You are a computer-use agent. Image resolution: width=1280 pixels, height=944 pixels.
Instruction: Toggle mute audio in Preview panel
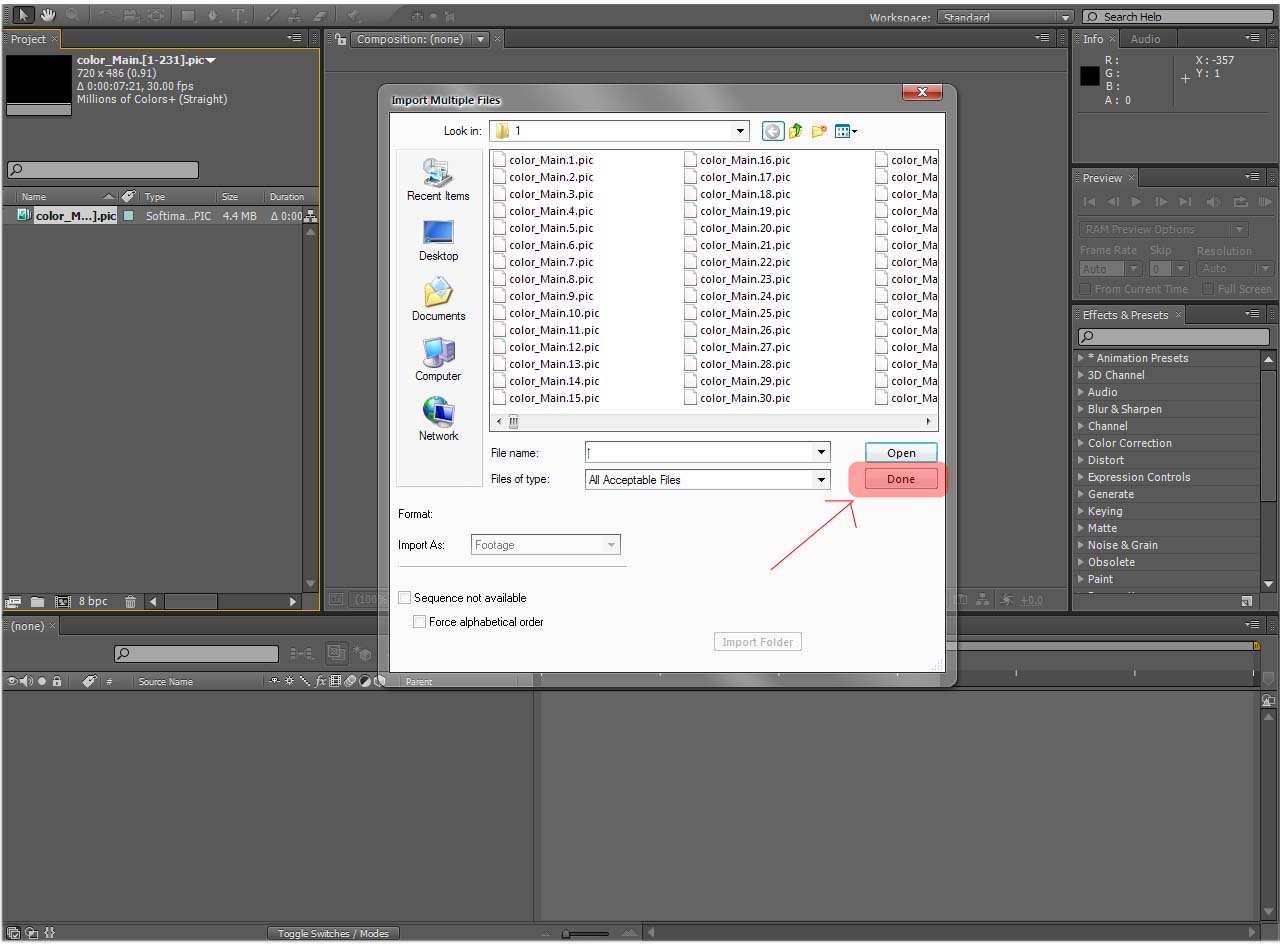1214,202
